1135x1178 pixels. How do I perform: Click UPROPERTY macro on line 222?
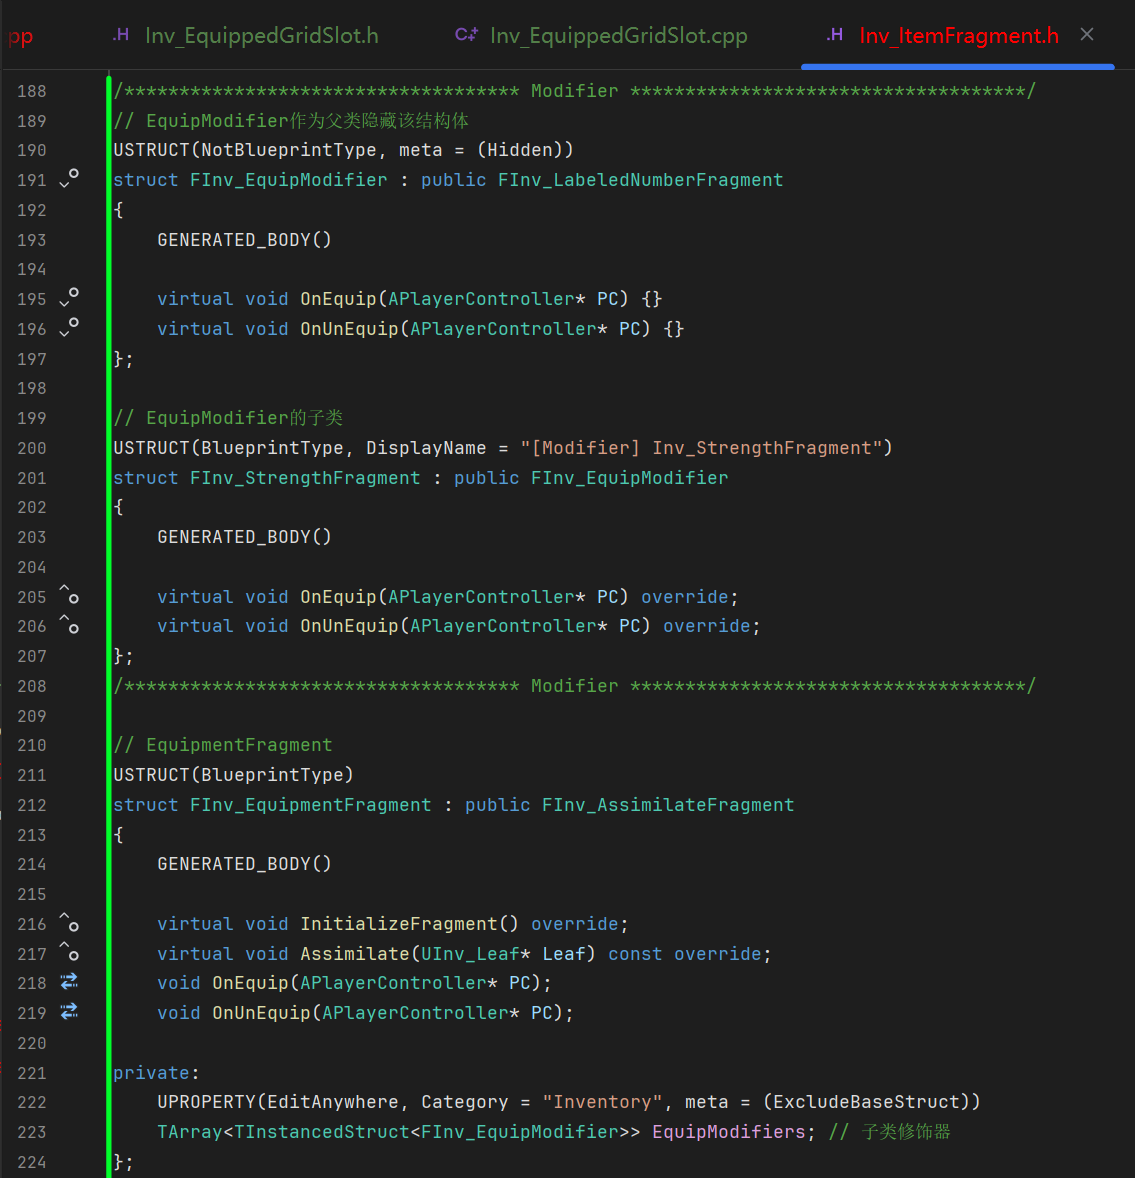click(x=207, y=1101)
